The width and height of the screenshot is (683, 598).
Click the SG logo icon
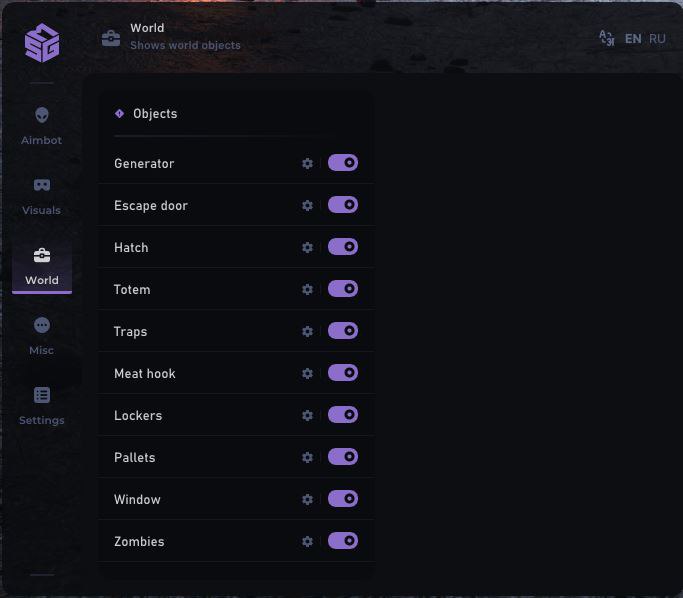tap(42, 42)
